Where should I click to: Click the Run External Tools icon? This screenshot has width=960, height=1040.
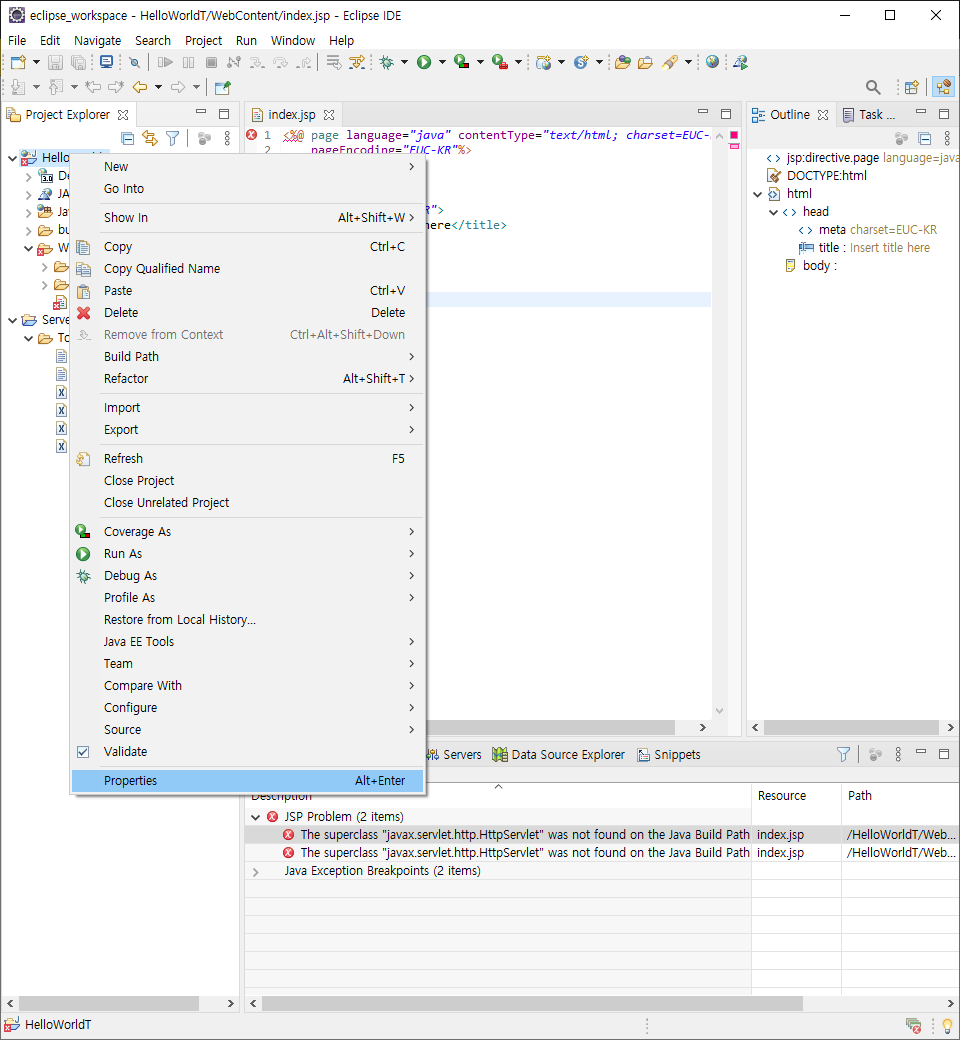[500, 62]
